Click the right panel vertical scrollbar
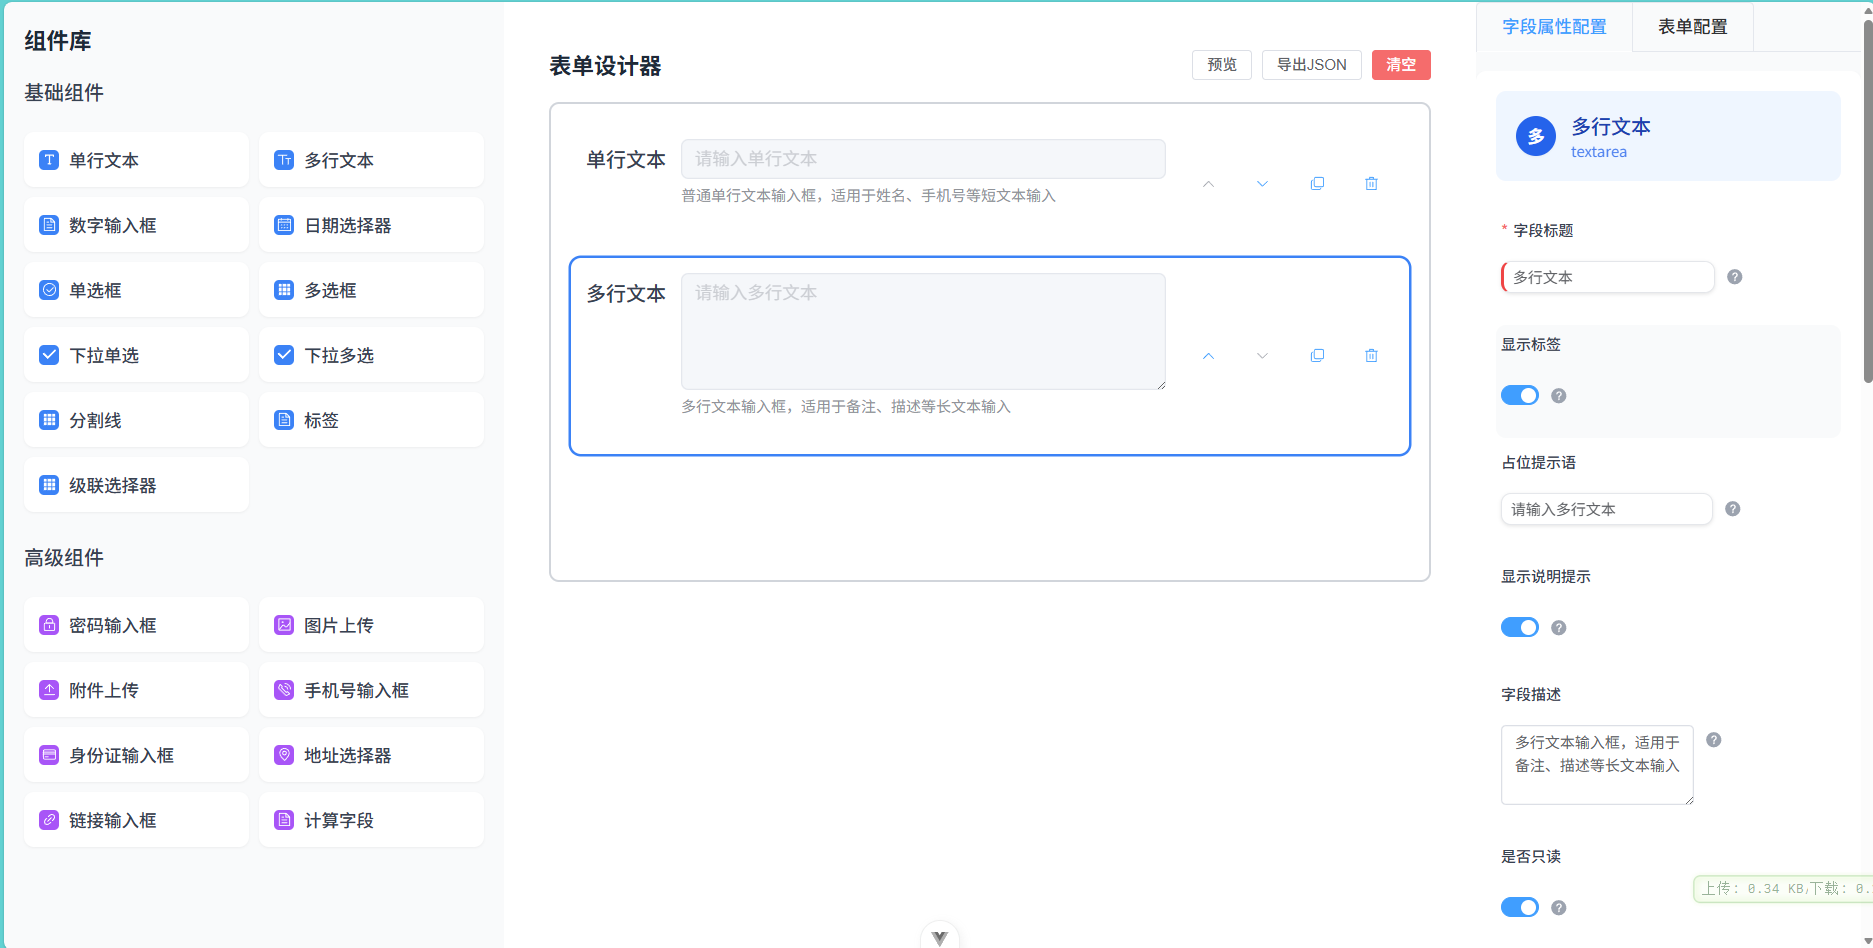This screenshot has height=948, width=1873. pos(1866,200)
